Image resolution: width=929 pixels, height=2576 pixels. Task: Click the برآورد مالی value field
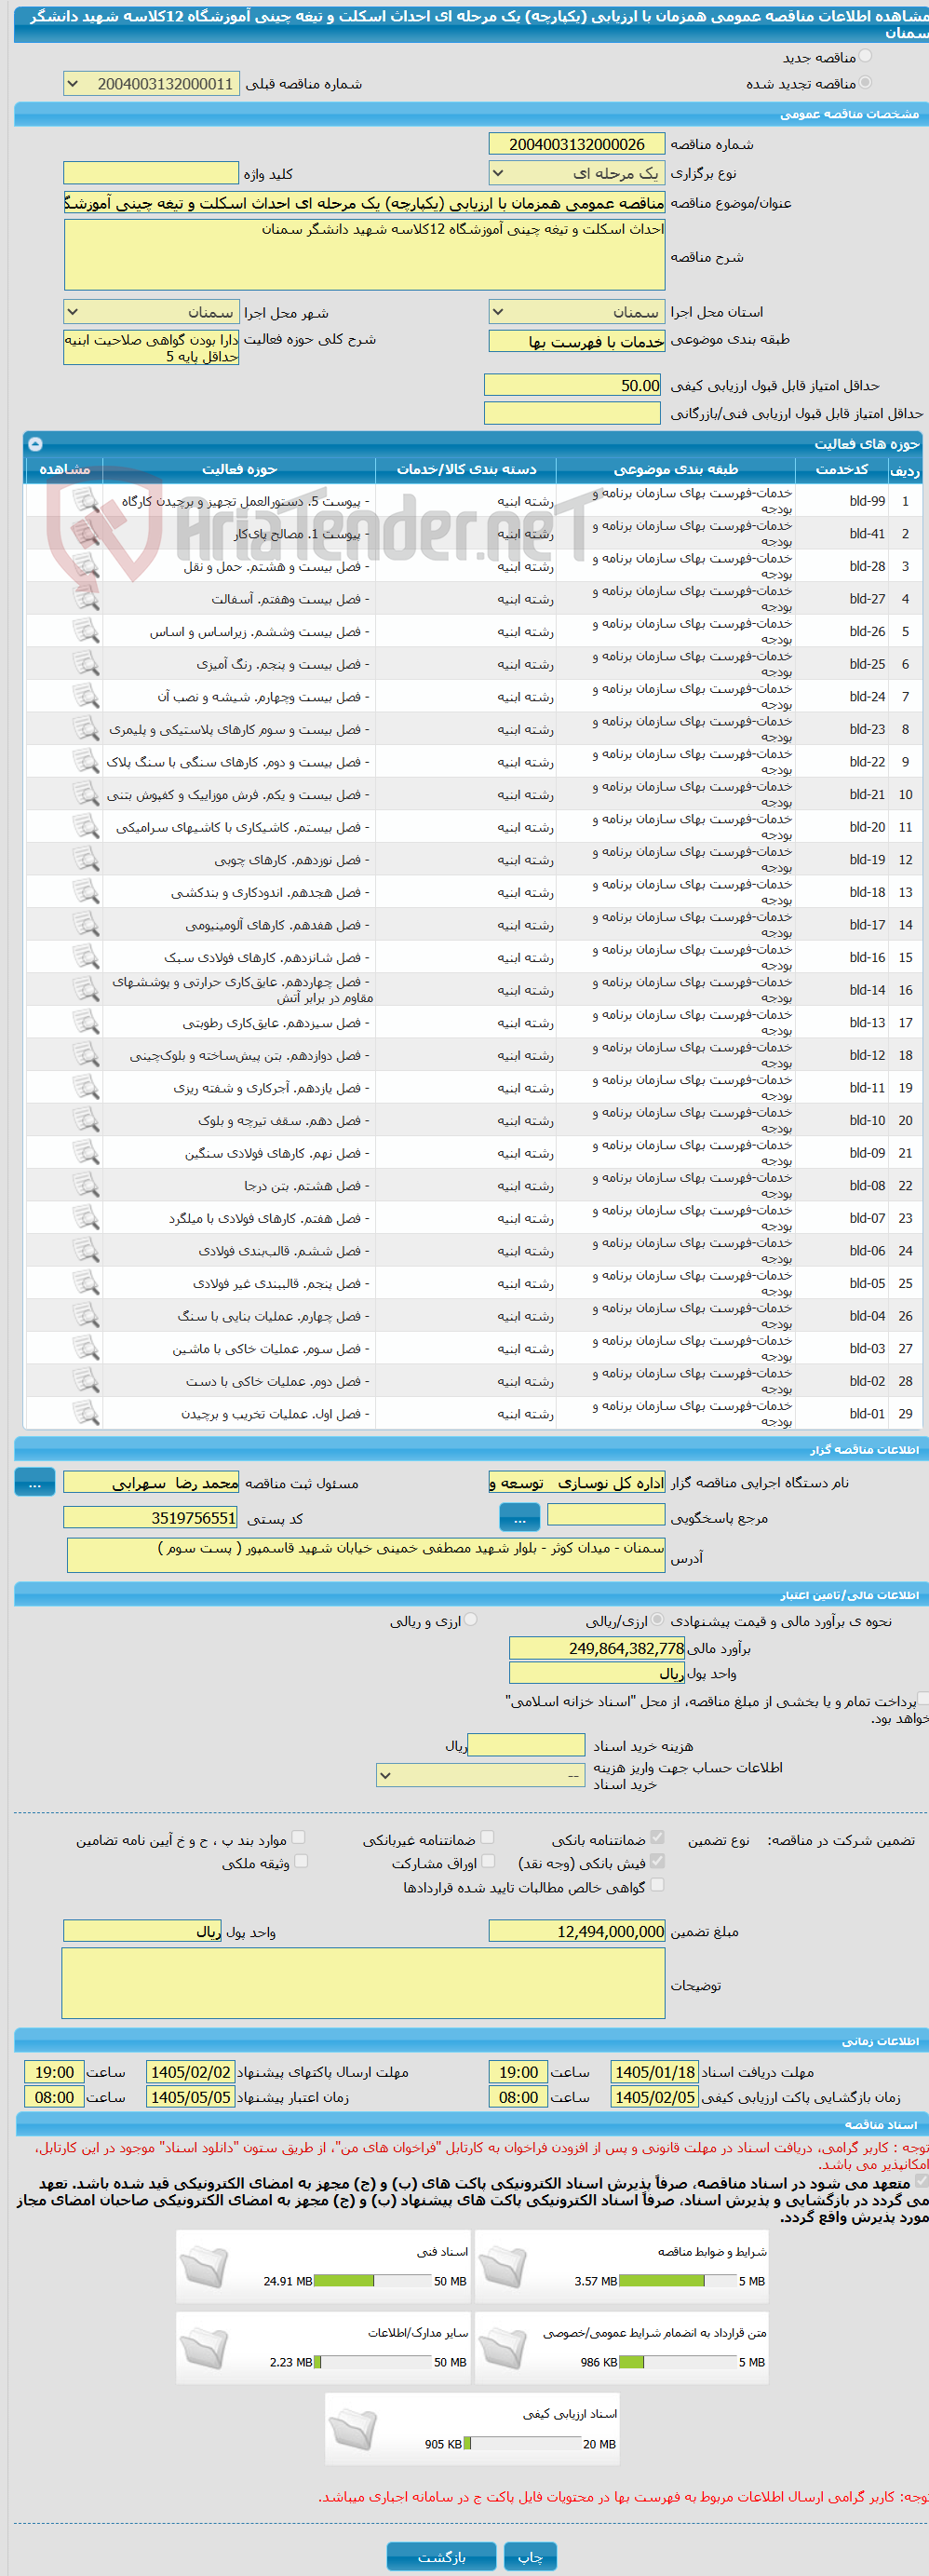[598, 1648]
